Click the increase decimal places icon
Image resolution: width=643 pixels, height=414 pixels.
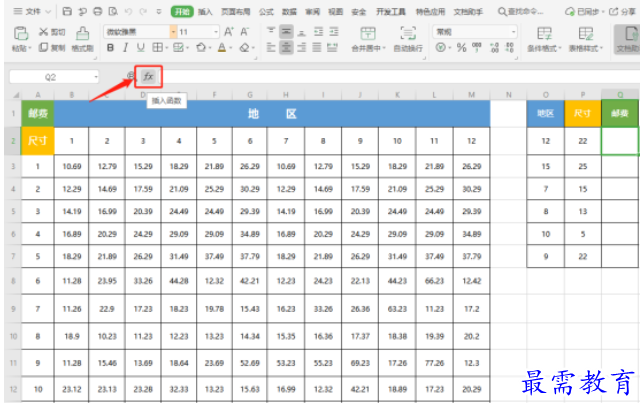tap(495, 48)
